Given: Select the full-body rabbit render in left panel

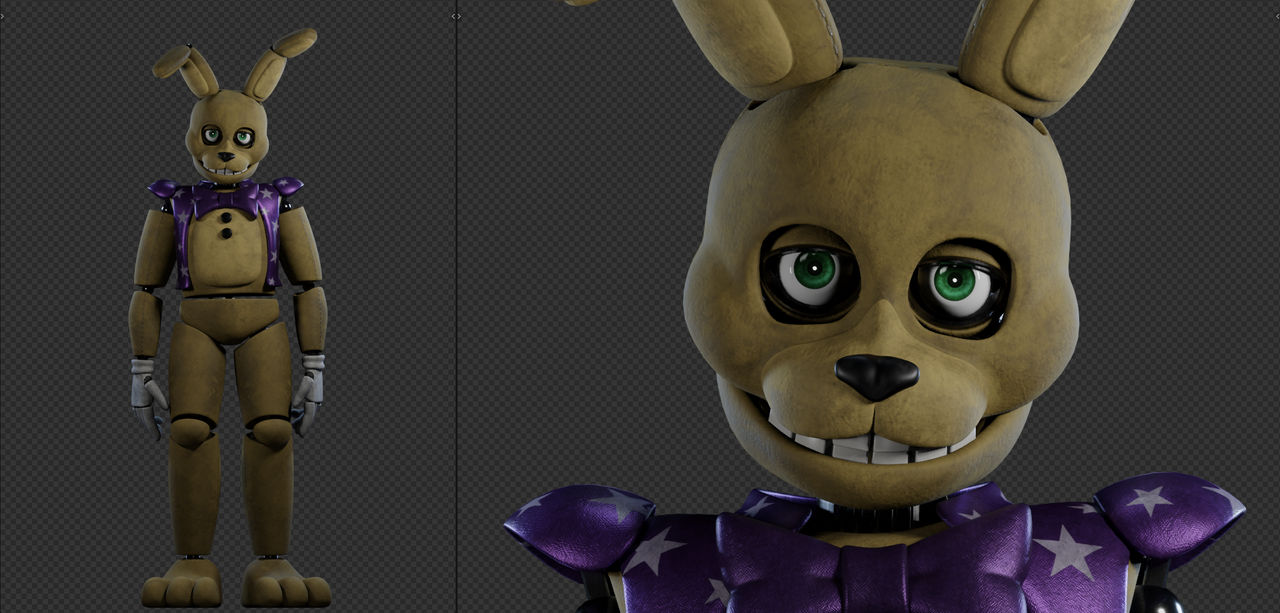Looking at the screenshot, I should [228, 318].
